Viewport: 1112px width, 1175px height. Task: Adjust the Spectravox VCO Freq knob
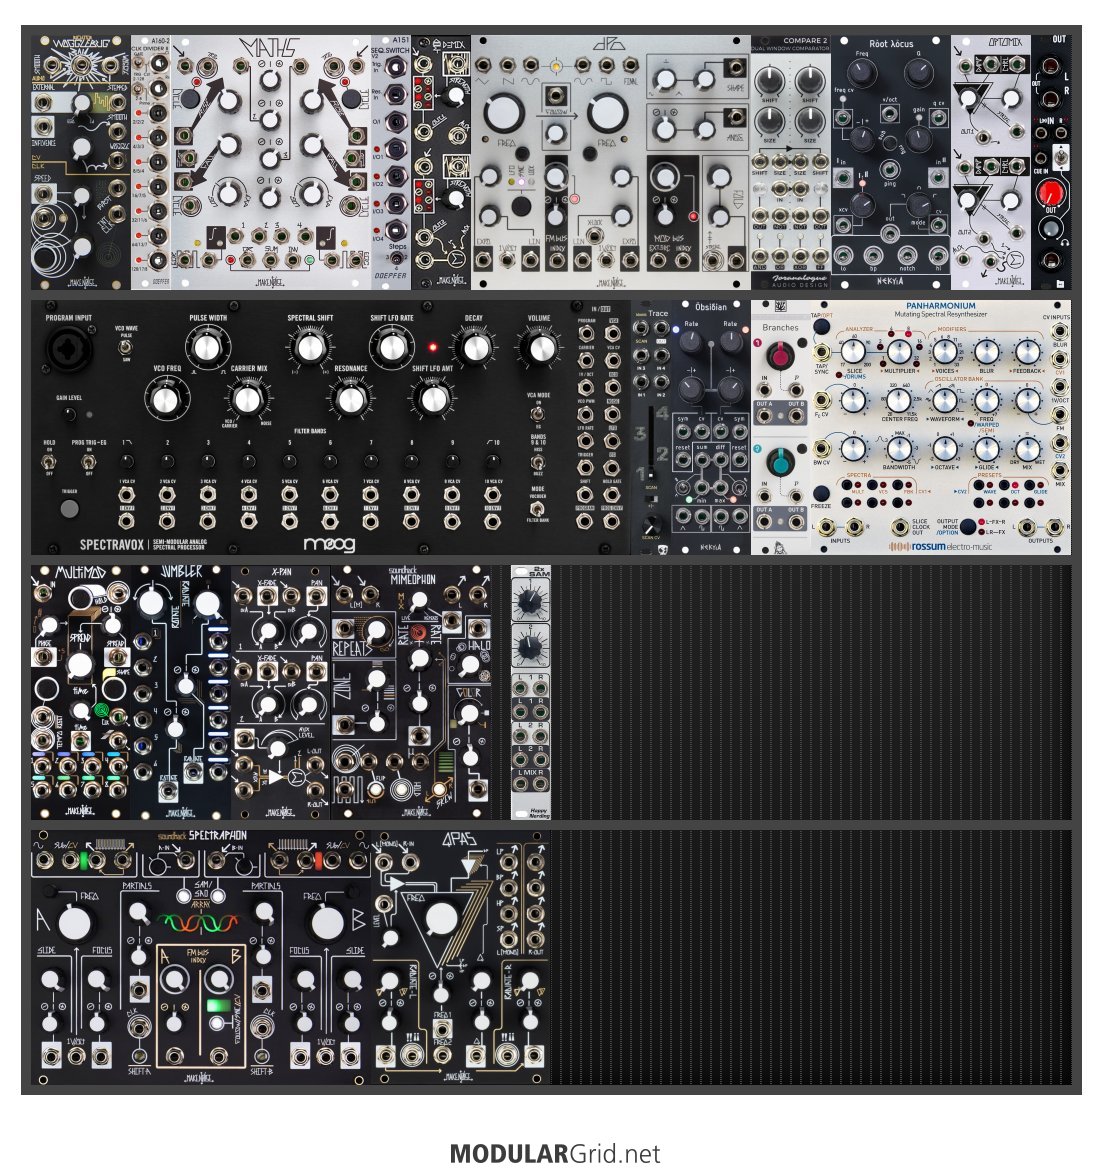pos(165,399)
